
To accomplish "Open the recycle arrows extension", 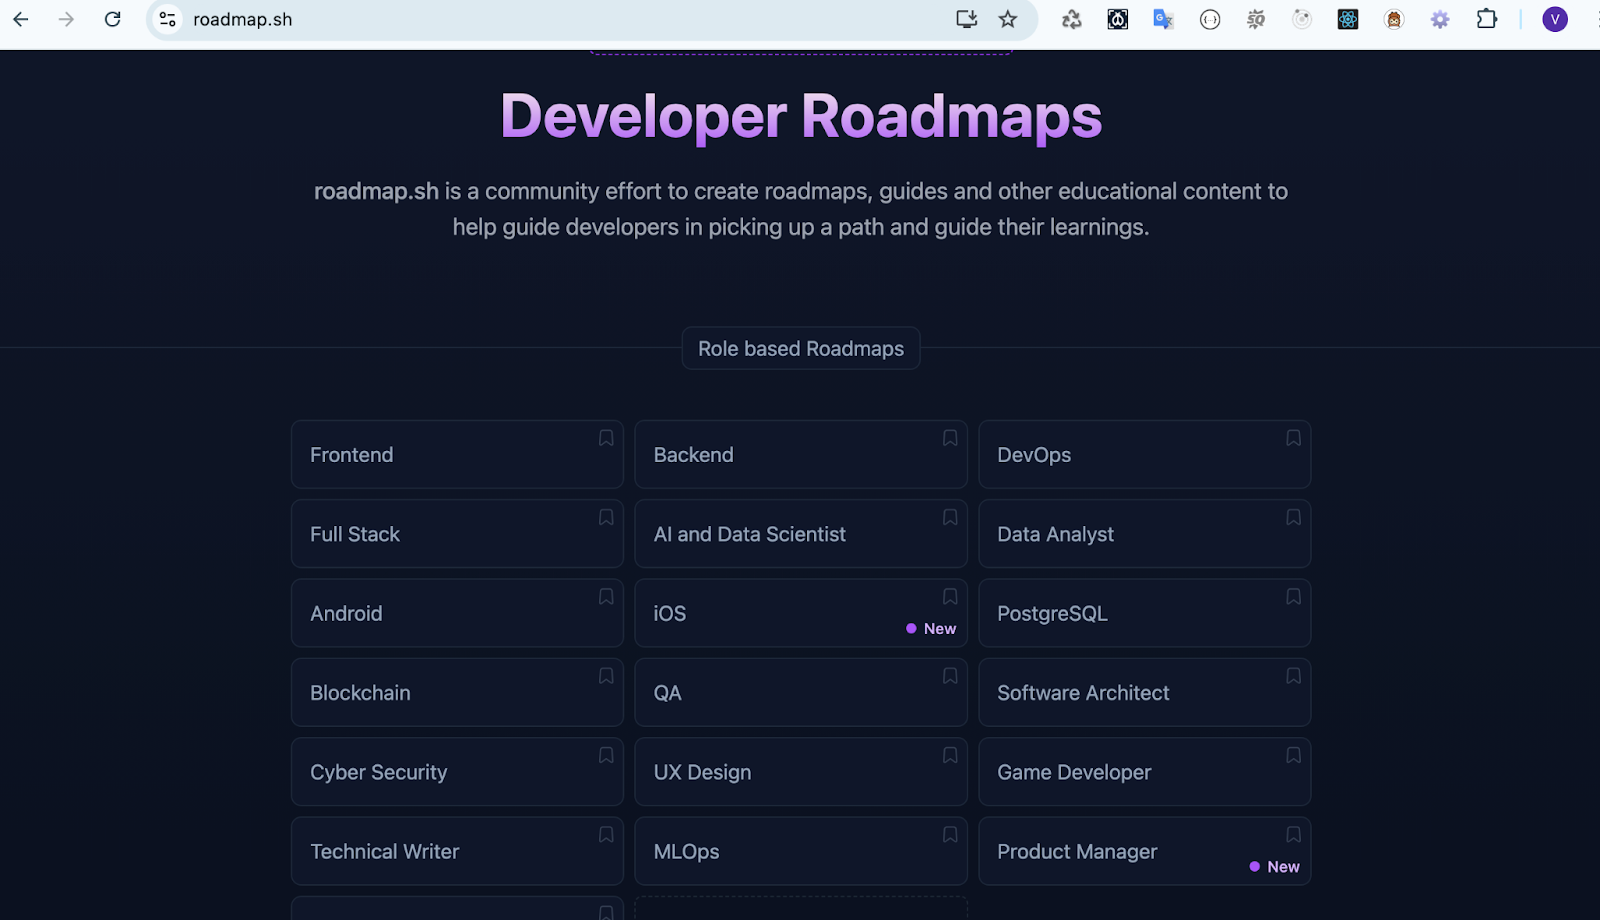I will [x=1072, y=19].
